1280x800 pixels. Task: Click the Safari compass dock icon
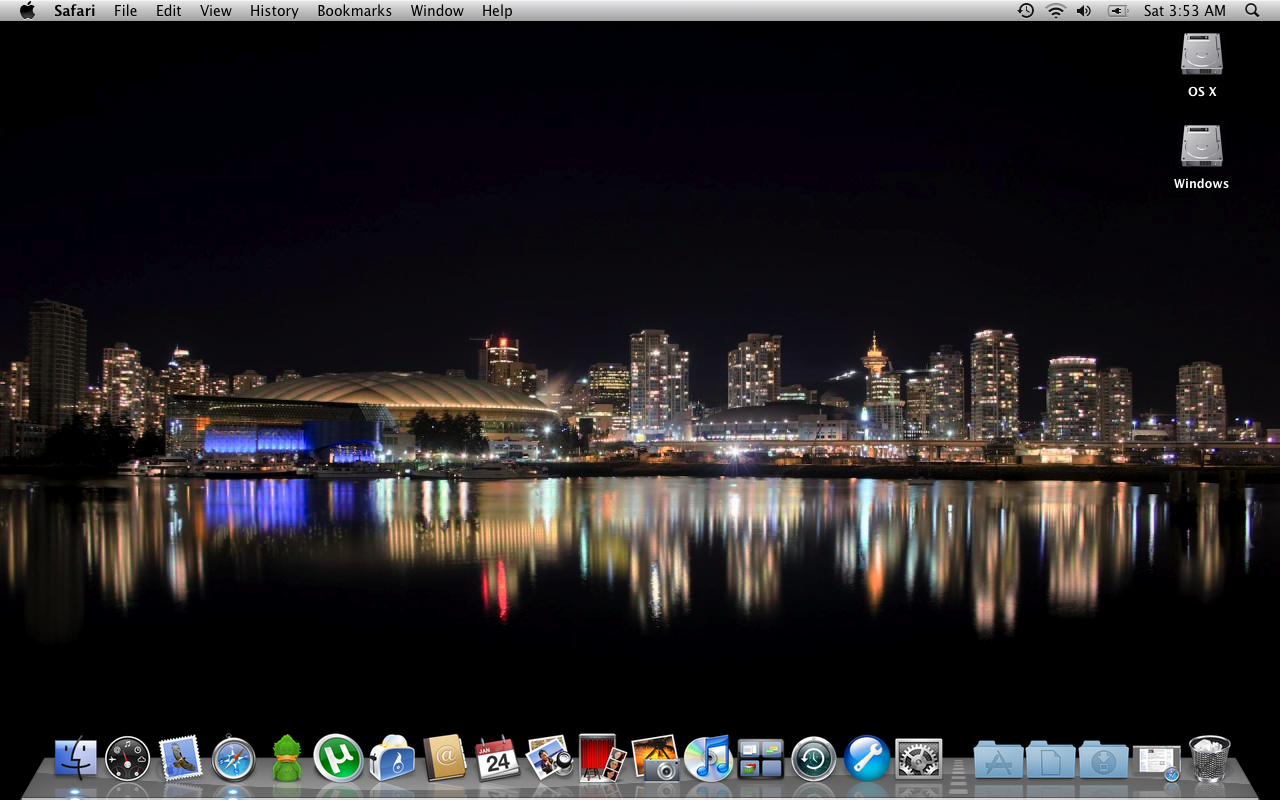point(233,759)
